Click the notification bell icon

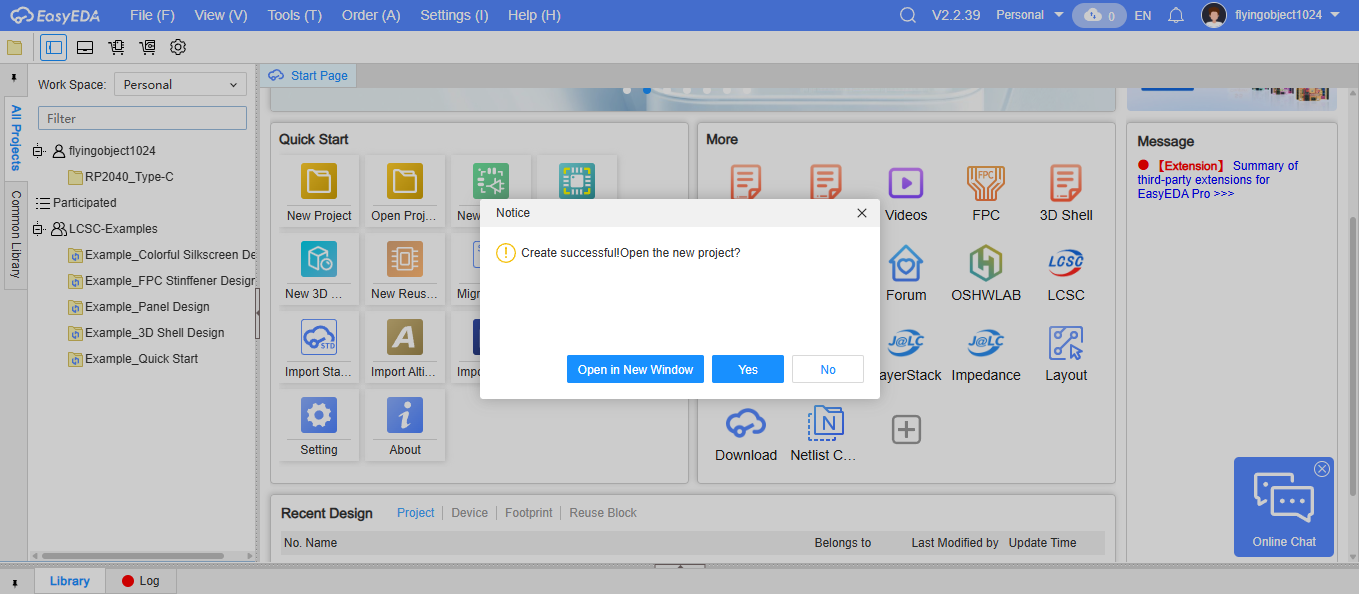click(1176, 15)
